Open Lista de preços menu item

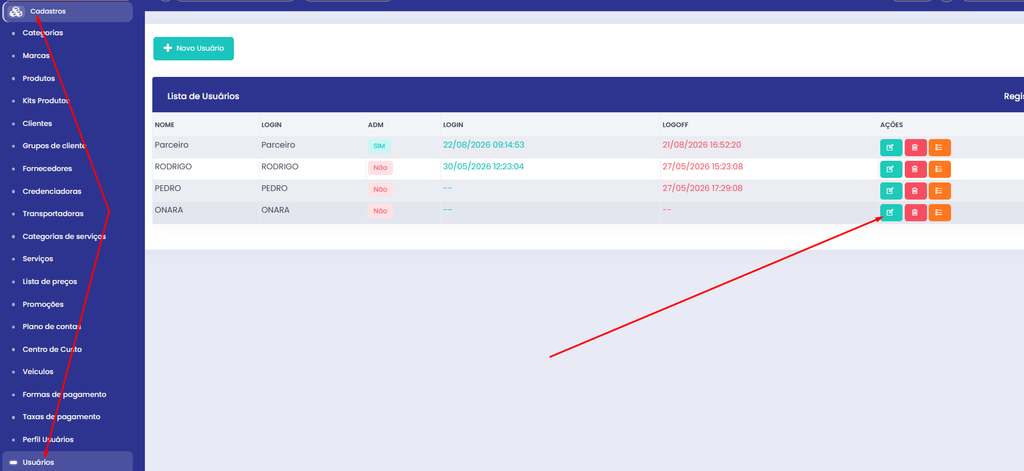pyautogui.click(x=50, y=282)
